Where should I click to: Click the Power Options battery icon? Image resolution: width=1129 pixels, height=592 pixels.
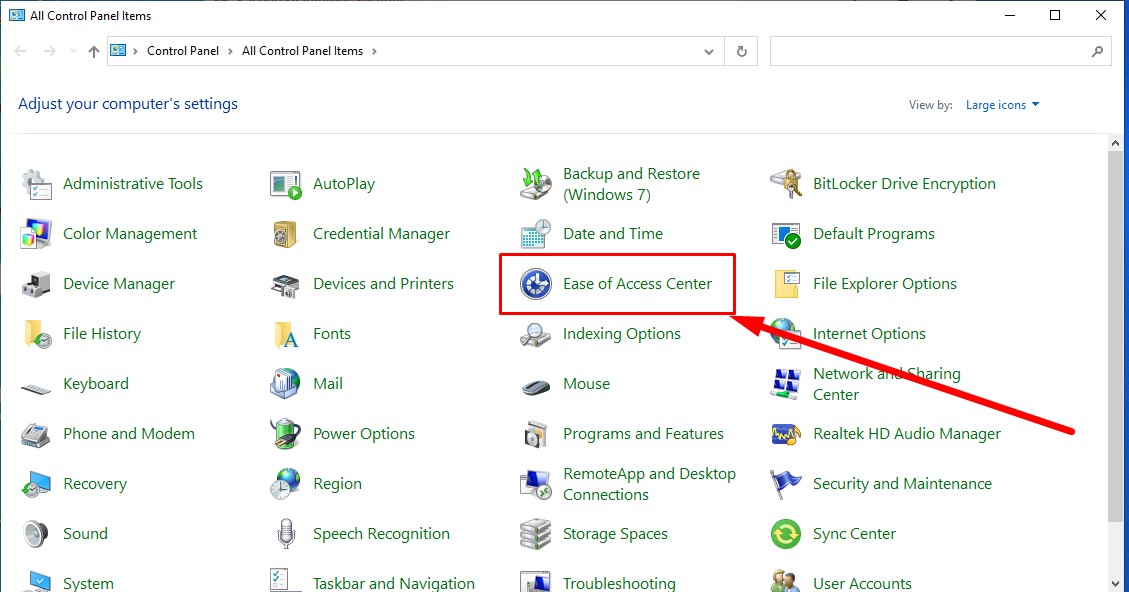[x=286, y=434]
